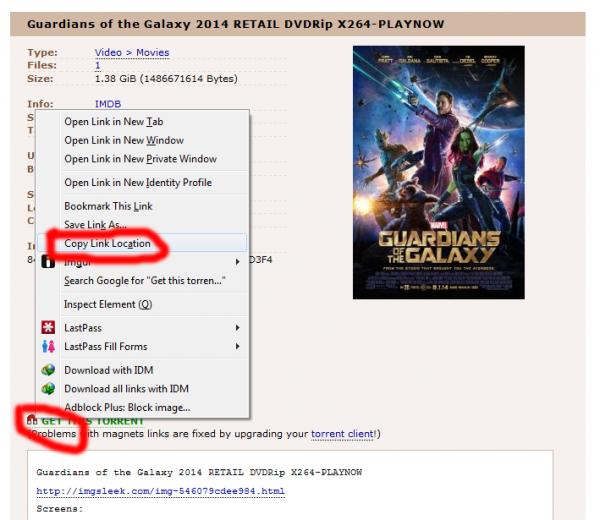Open the imgsleek.com image link
Viewport: 600px width, 520px height.
160,491
